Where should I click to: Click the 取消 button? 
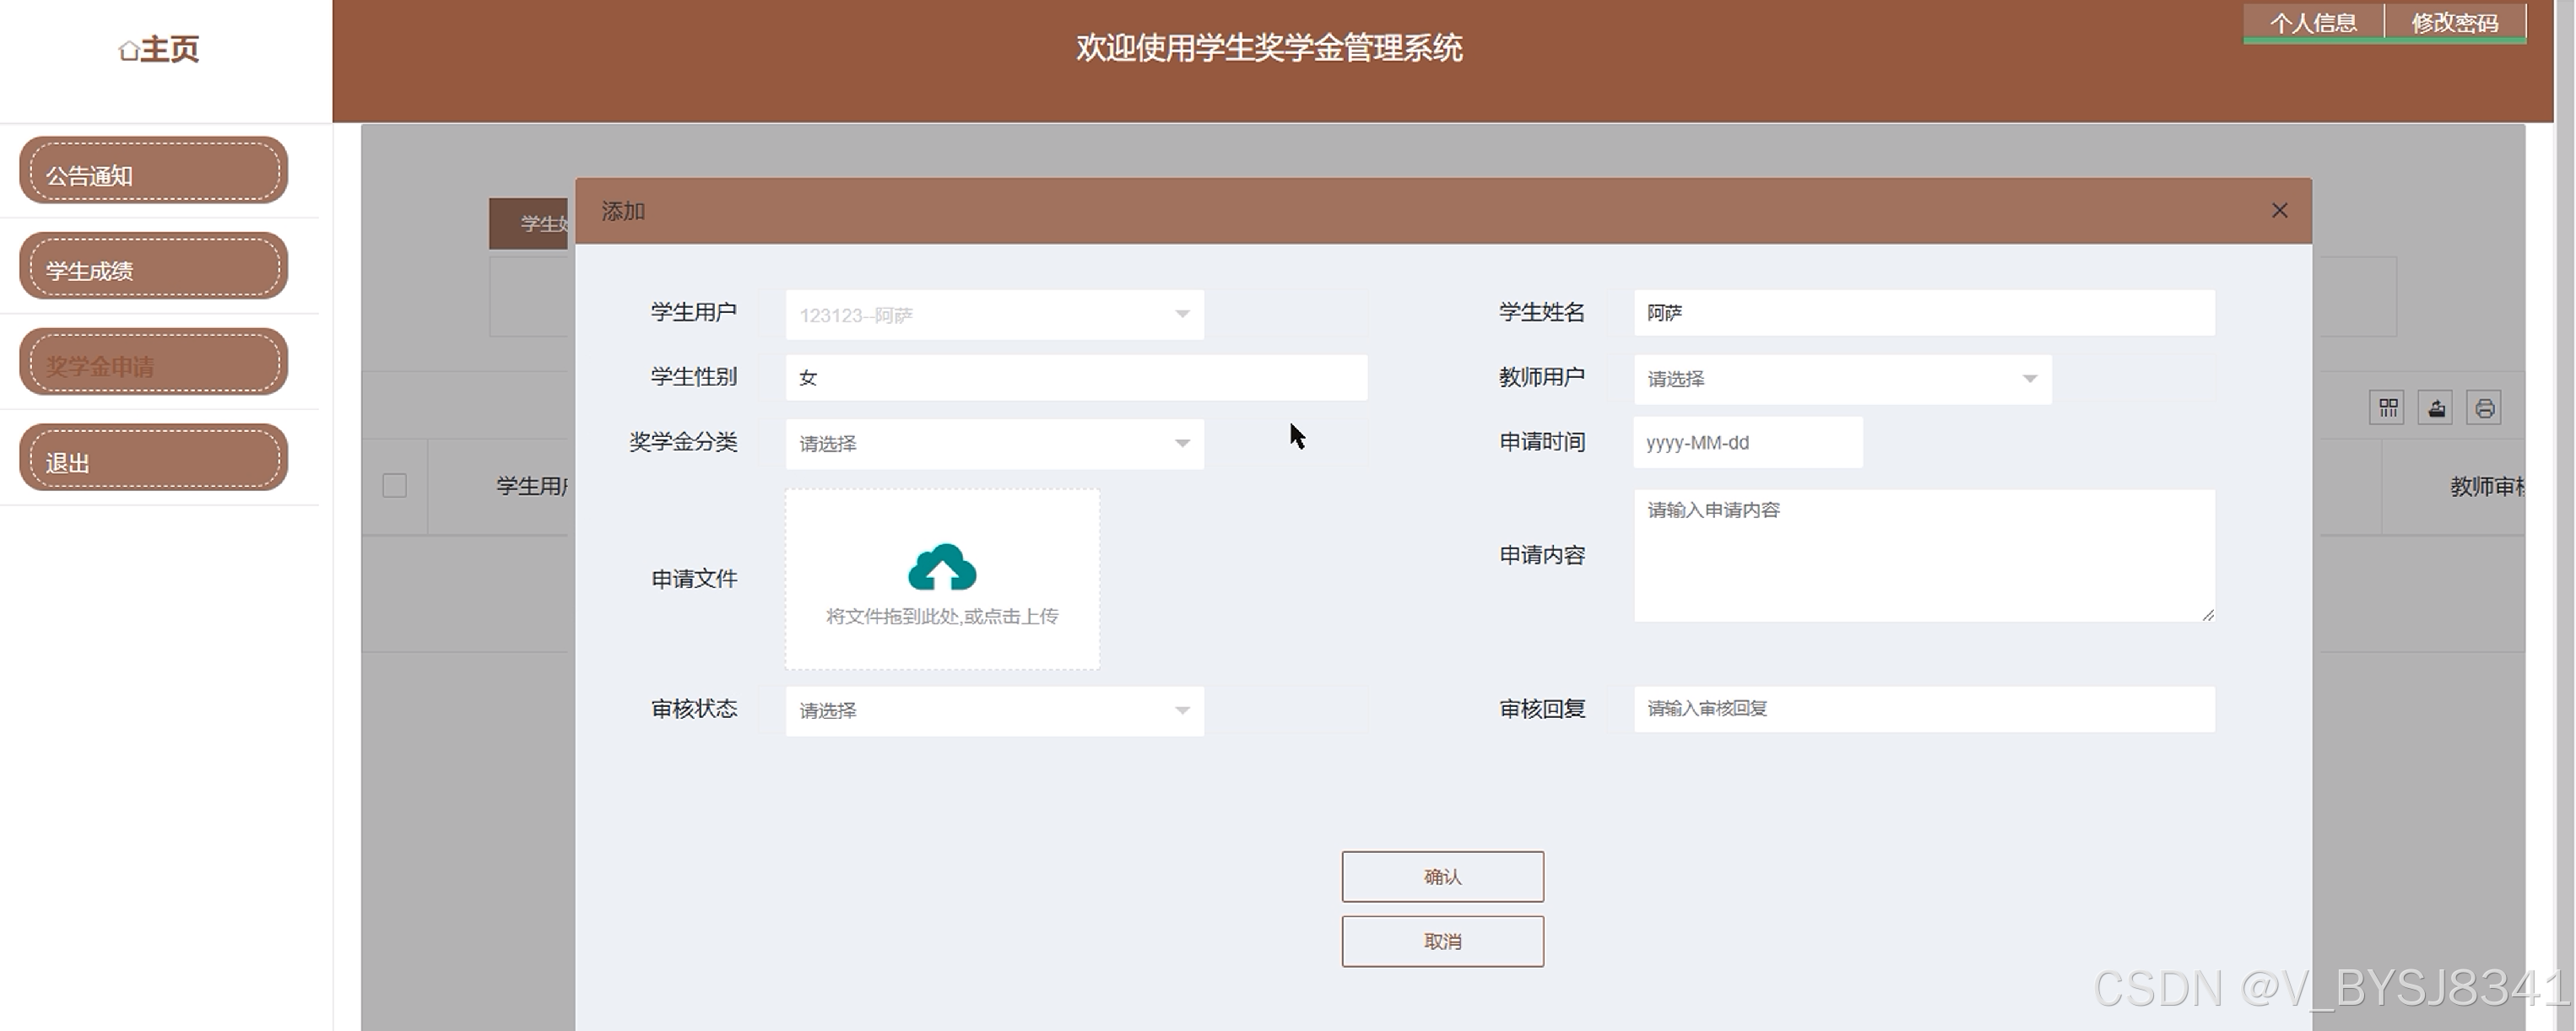tap(1442, 942)
